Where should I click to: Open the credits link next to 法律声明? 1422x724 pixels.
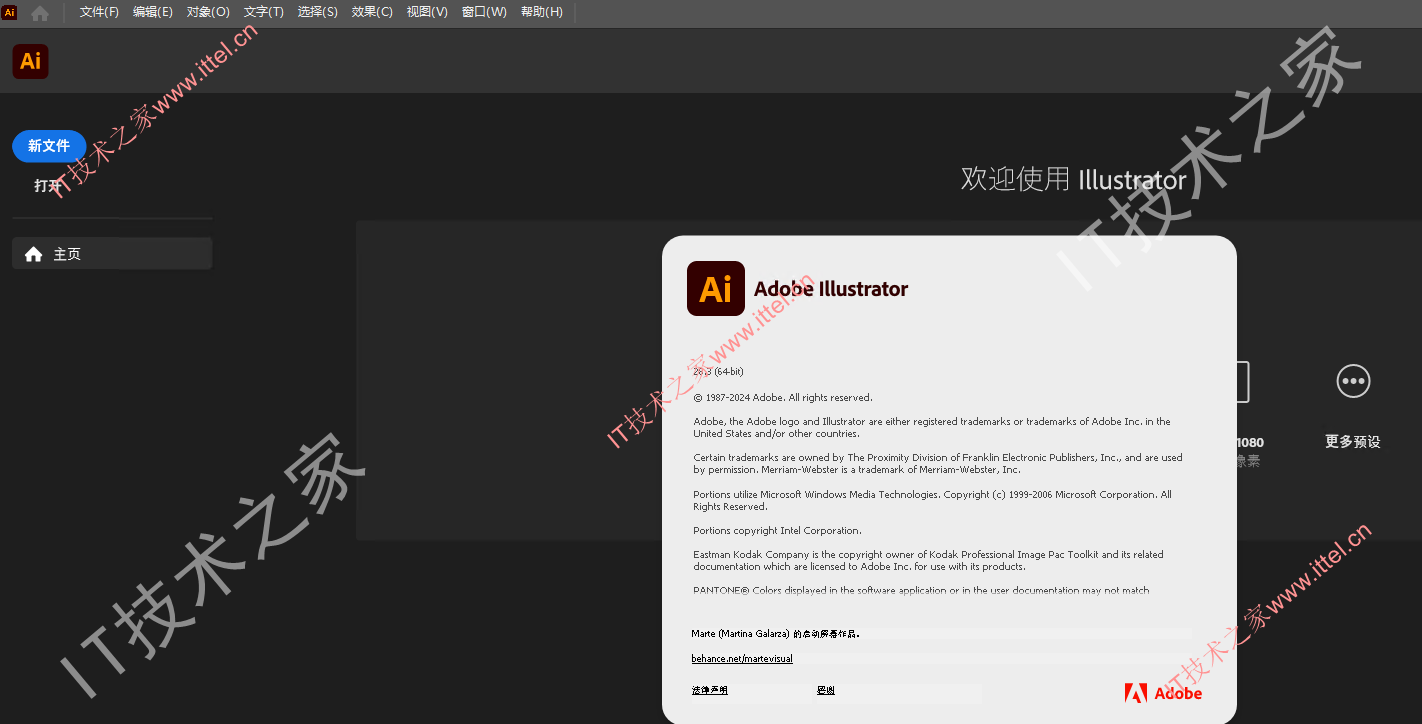coord(826,690)
